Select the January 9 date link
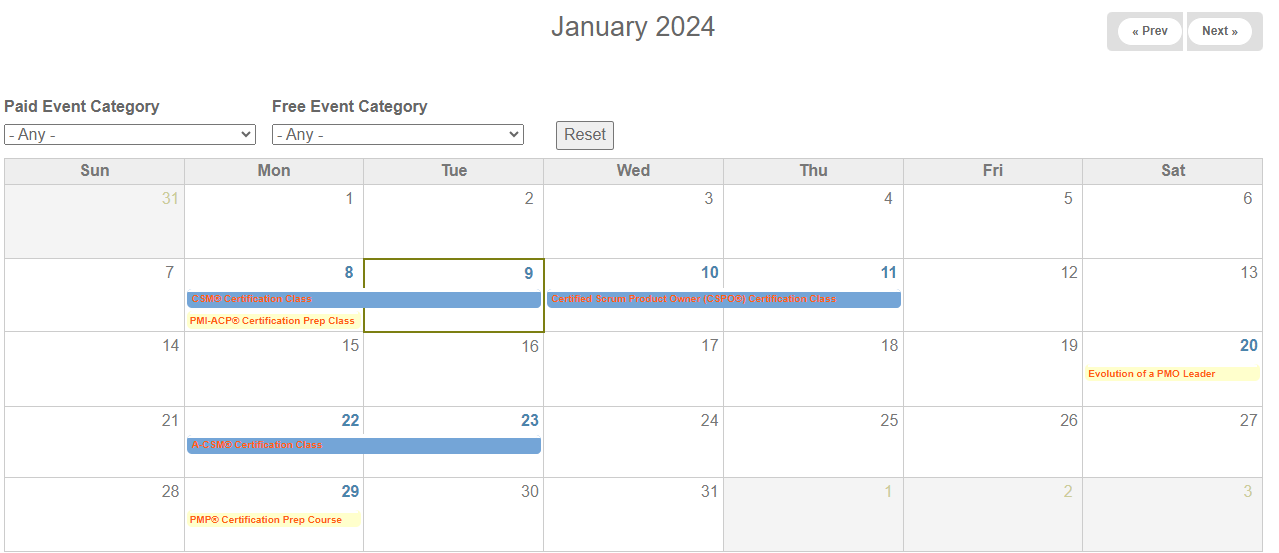Image resolution: width=1279 pixels, height=553 pixels. point(529,273)
